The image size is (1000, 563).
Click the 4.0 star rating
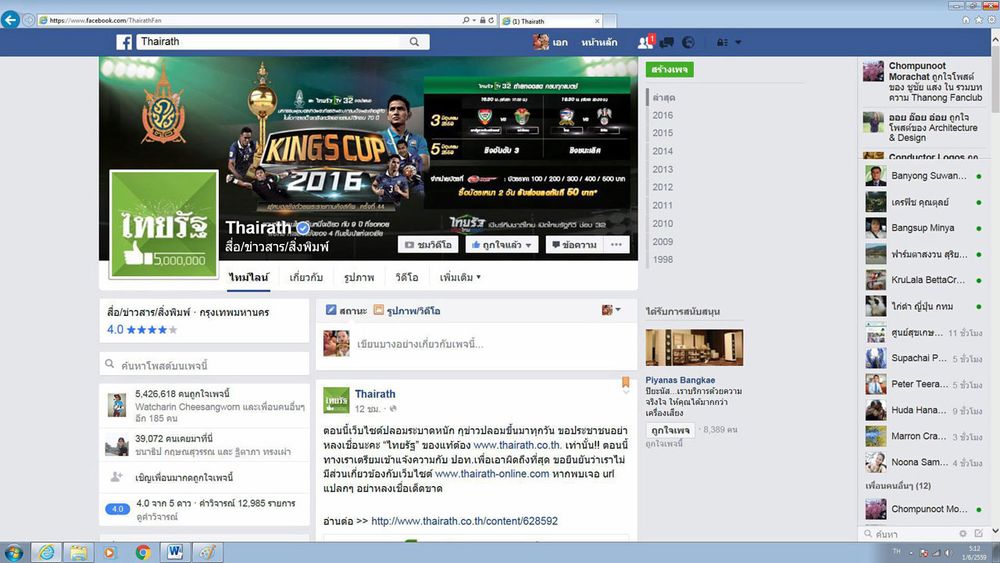tap(142, 330)
